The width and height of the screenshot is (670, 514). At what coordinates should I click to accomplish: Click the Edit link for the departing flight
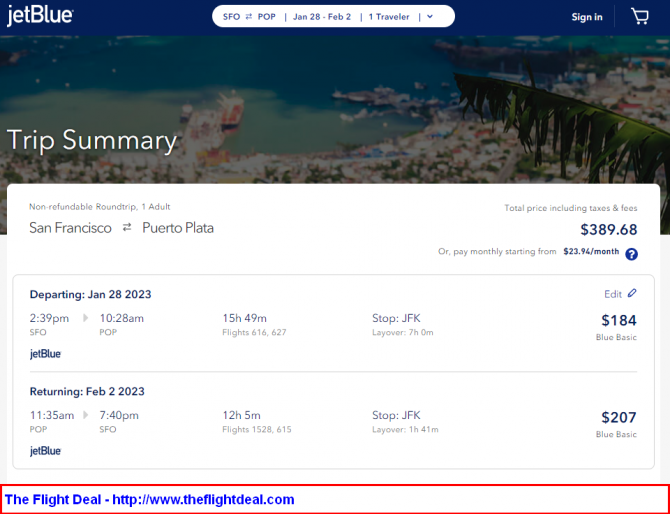(x=613, y=294)
